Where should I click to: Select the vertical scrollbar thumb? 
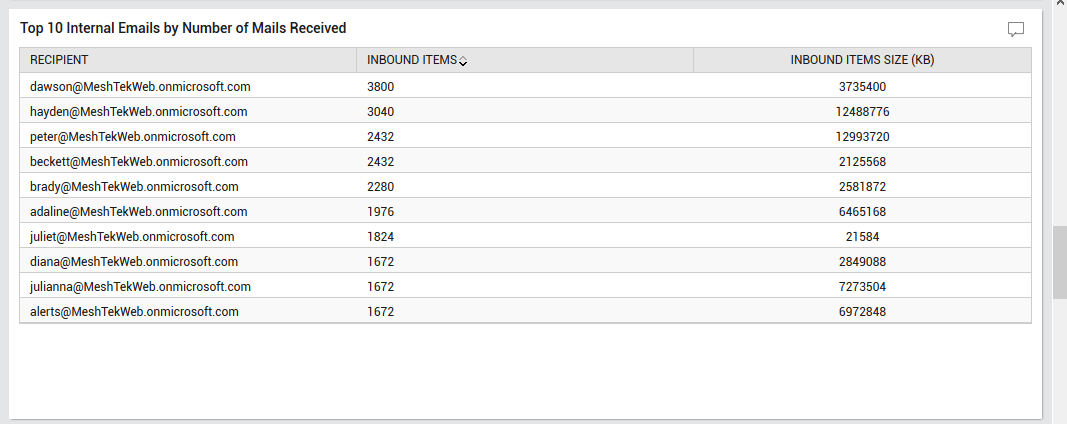(x=1060, y=262)
